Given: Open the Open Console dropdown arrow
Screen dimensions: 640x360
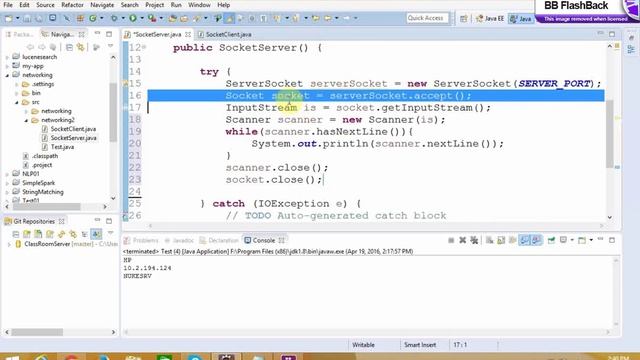Looking at the screenshot, I should pyautogui.click(x=591, y=240).
